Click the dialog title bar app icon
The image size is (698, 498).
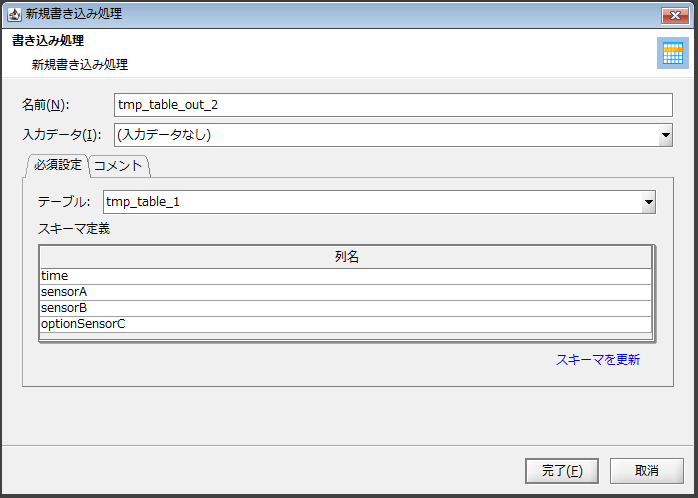click(15, 15)
